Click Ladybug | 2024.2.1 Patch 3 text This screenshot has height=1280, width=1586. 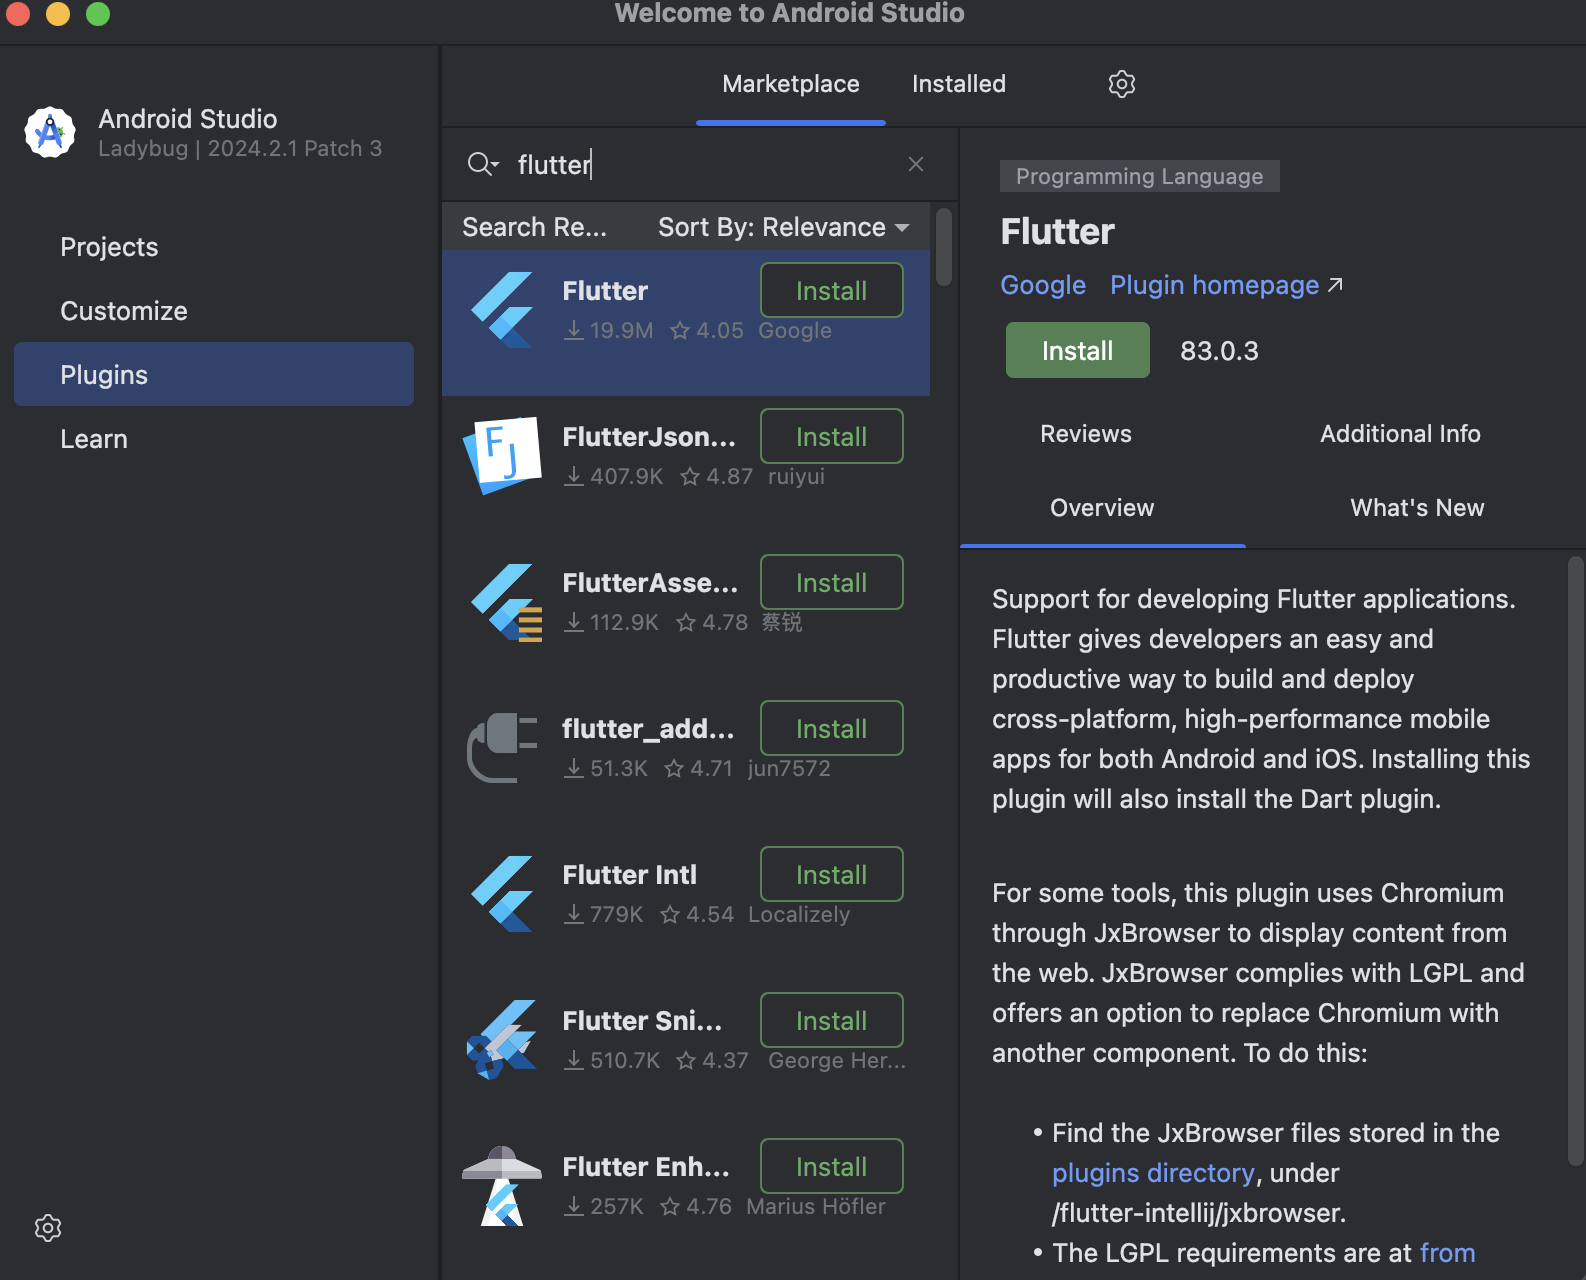pos(240,148)
